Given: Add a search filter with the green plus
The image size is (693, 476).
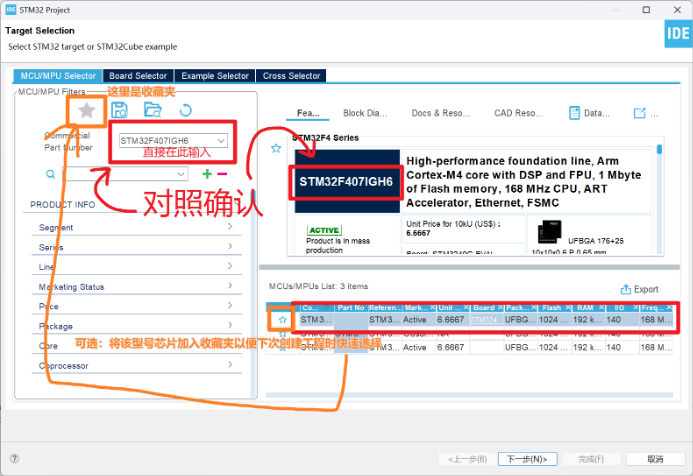Looking at the screenshot, I should (x=207, y=174).
